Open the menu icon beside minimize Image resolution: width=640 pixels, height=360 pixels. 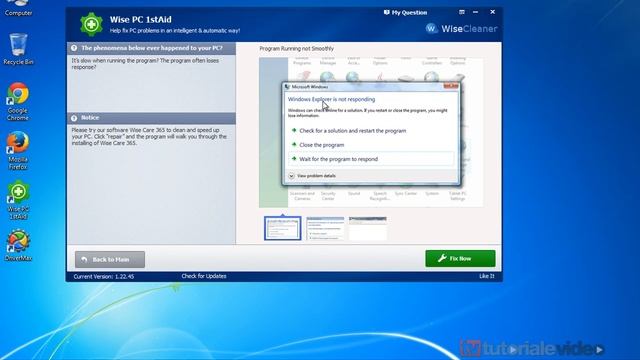tap(462, 12)
